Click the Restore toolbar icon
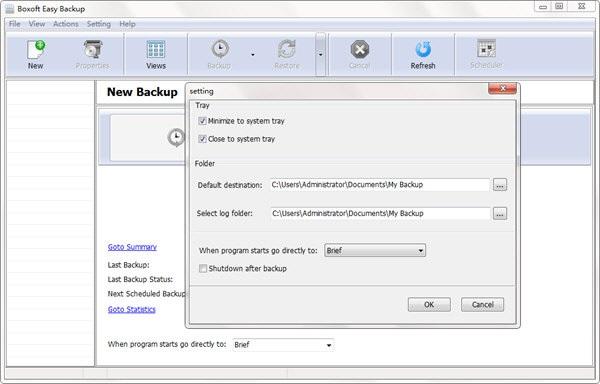Image resolution: width=600 pixels, height=384 pixels. 287,49
